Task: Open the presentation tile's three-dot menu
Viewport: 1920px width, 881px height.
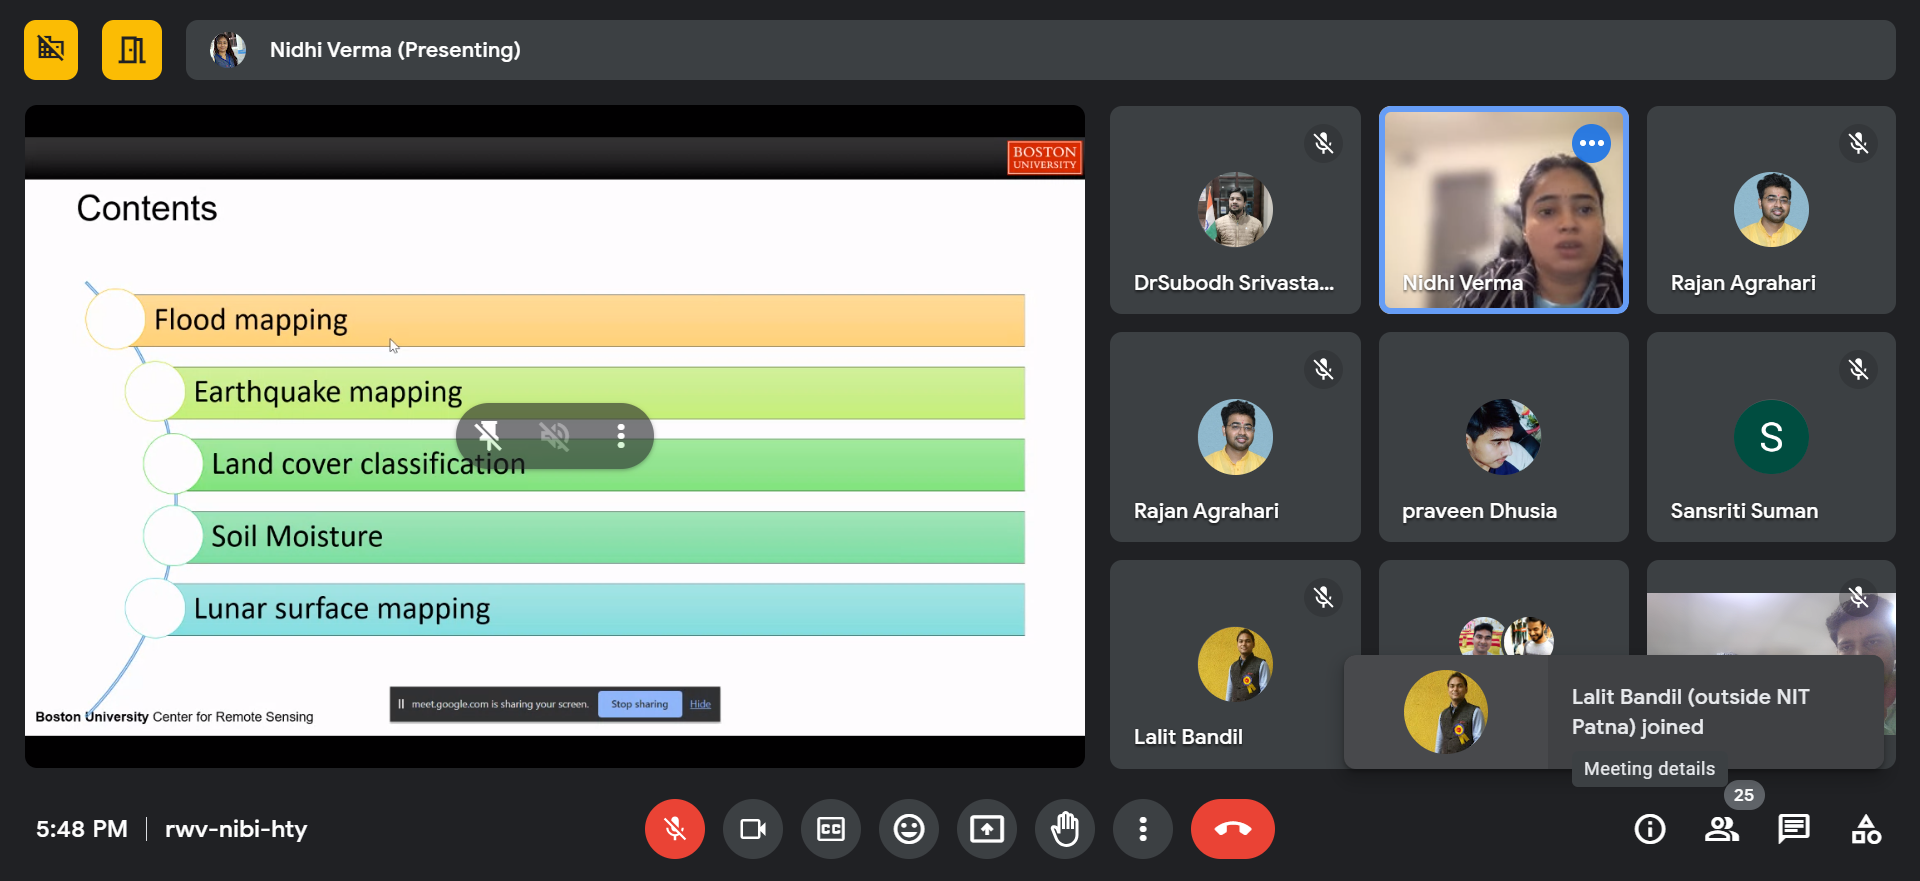Action: (x=621, y=435)
